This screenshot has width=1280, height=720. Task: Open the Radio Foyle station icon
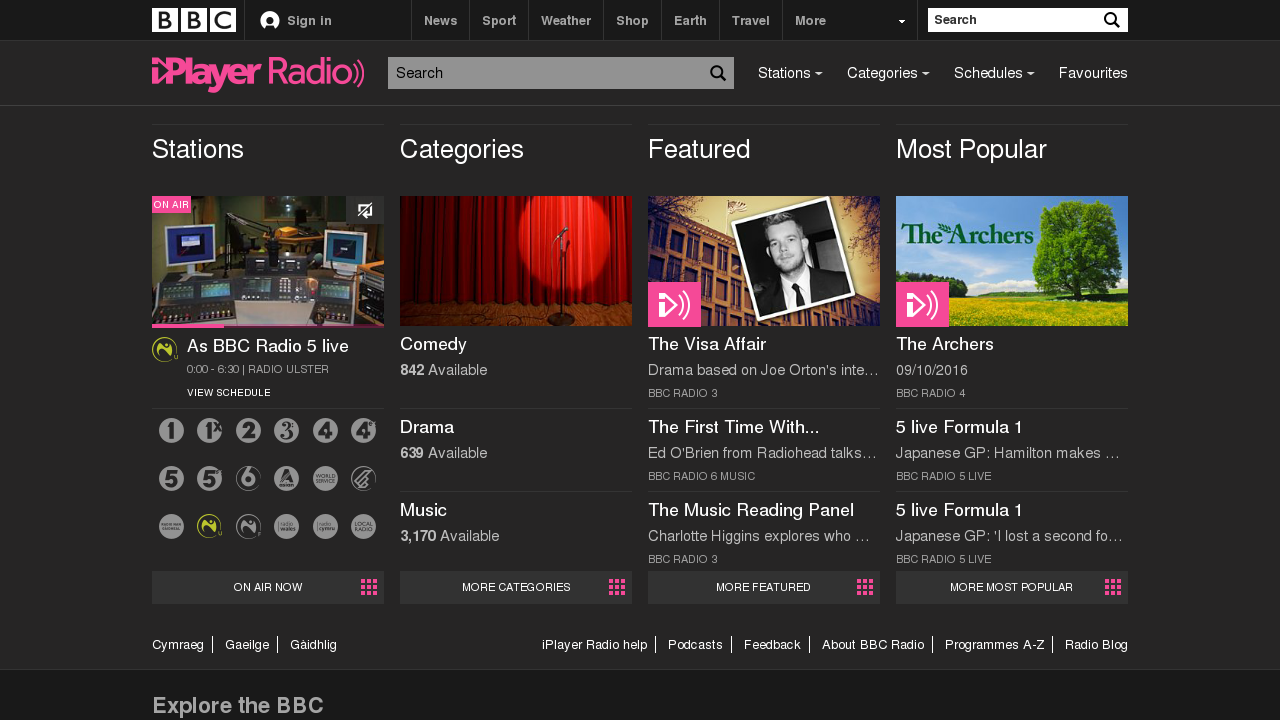pyautogui.click(x=248, y=526)
